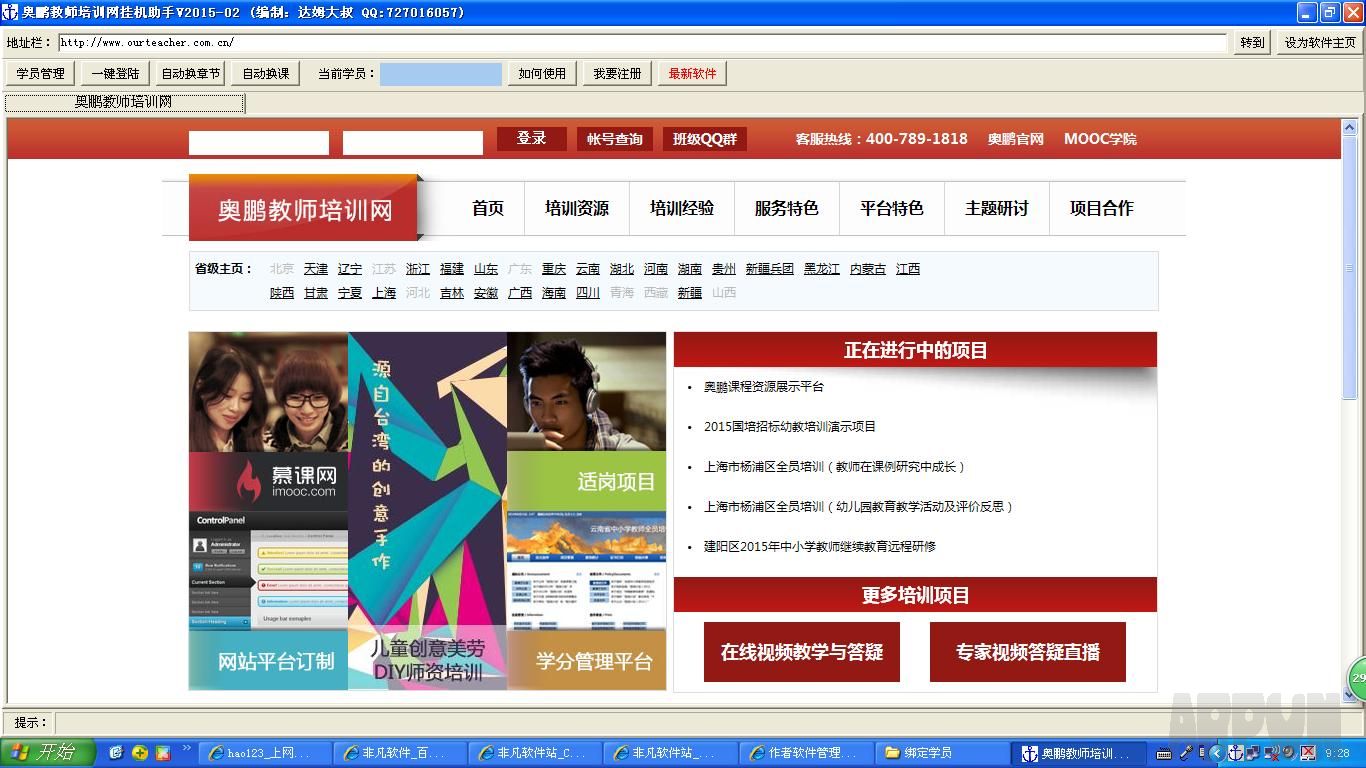Click the Internet Explorer quick launch icon
The width and height of the screenshot is (1366, 768).
[116, 753]
